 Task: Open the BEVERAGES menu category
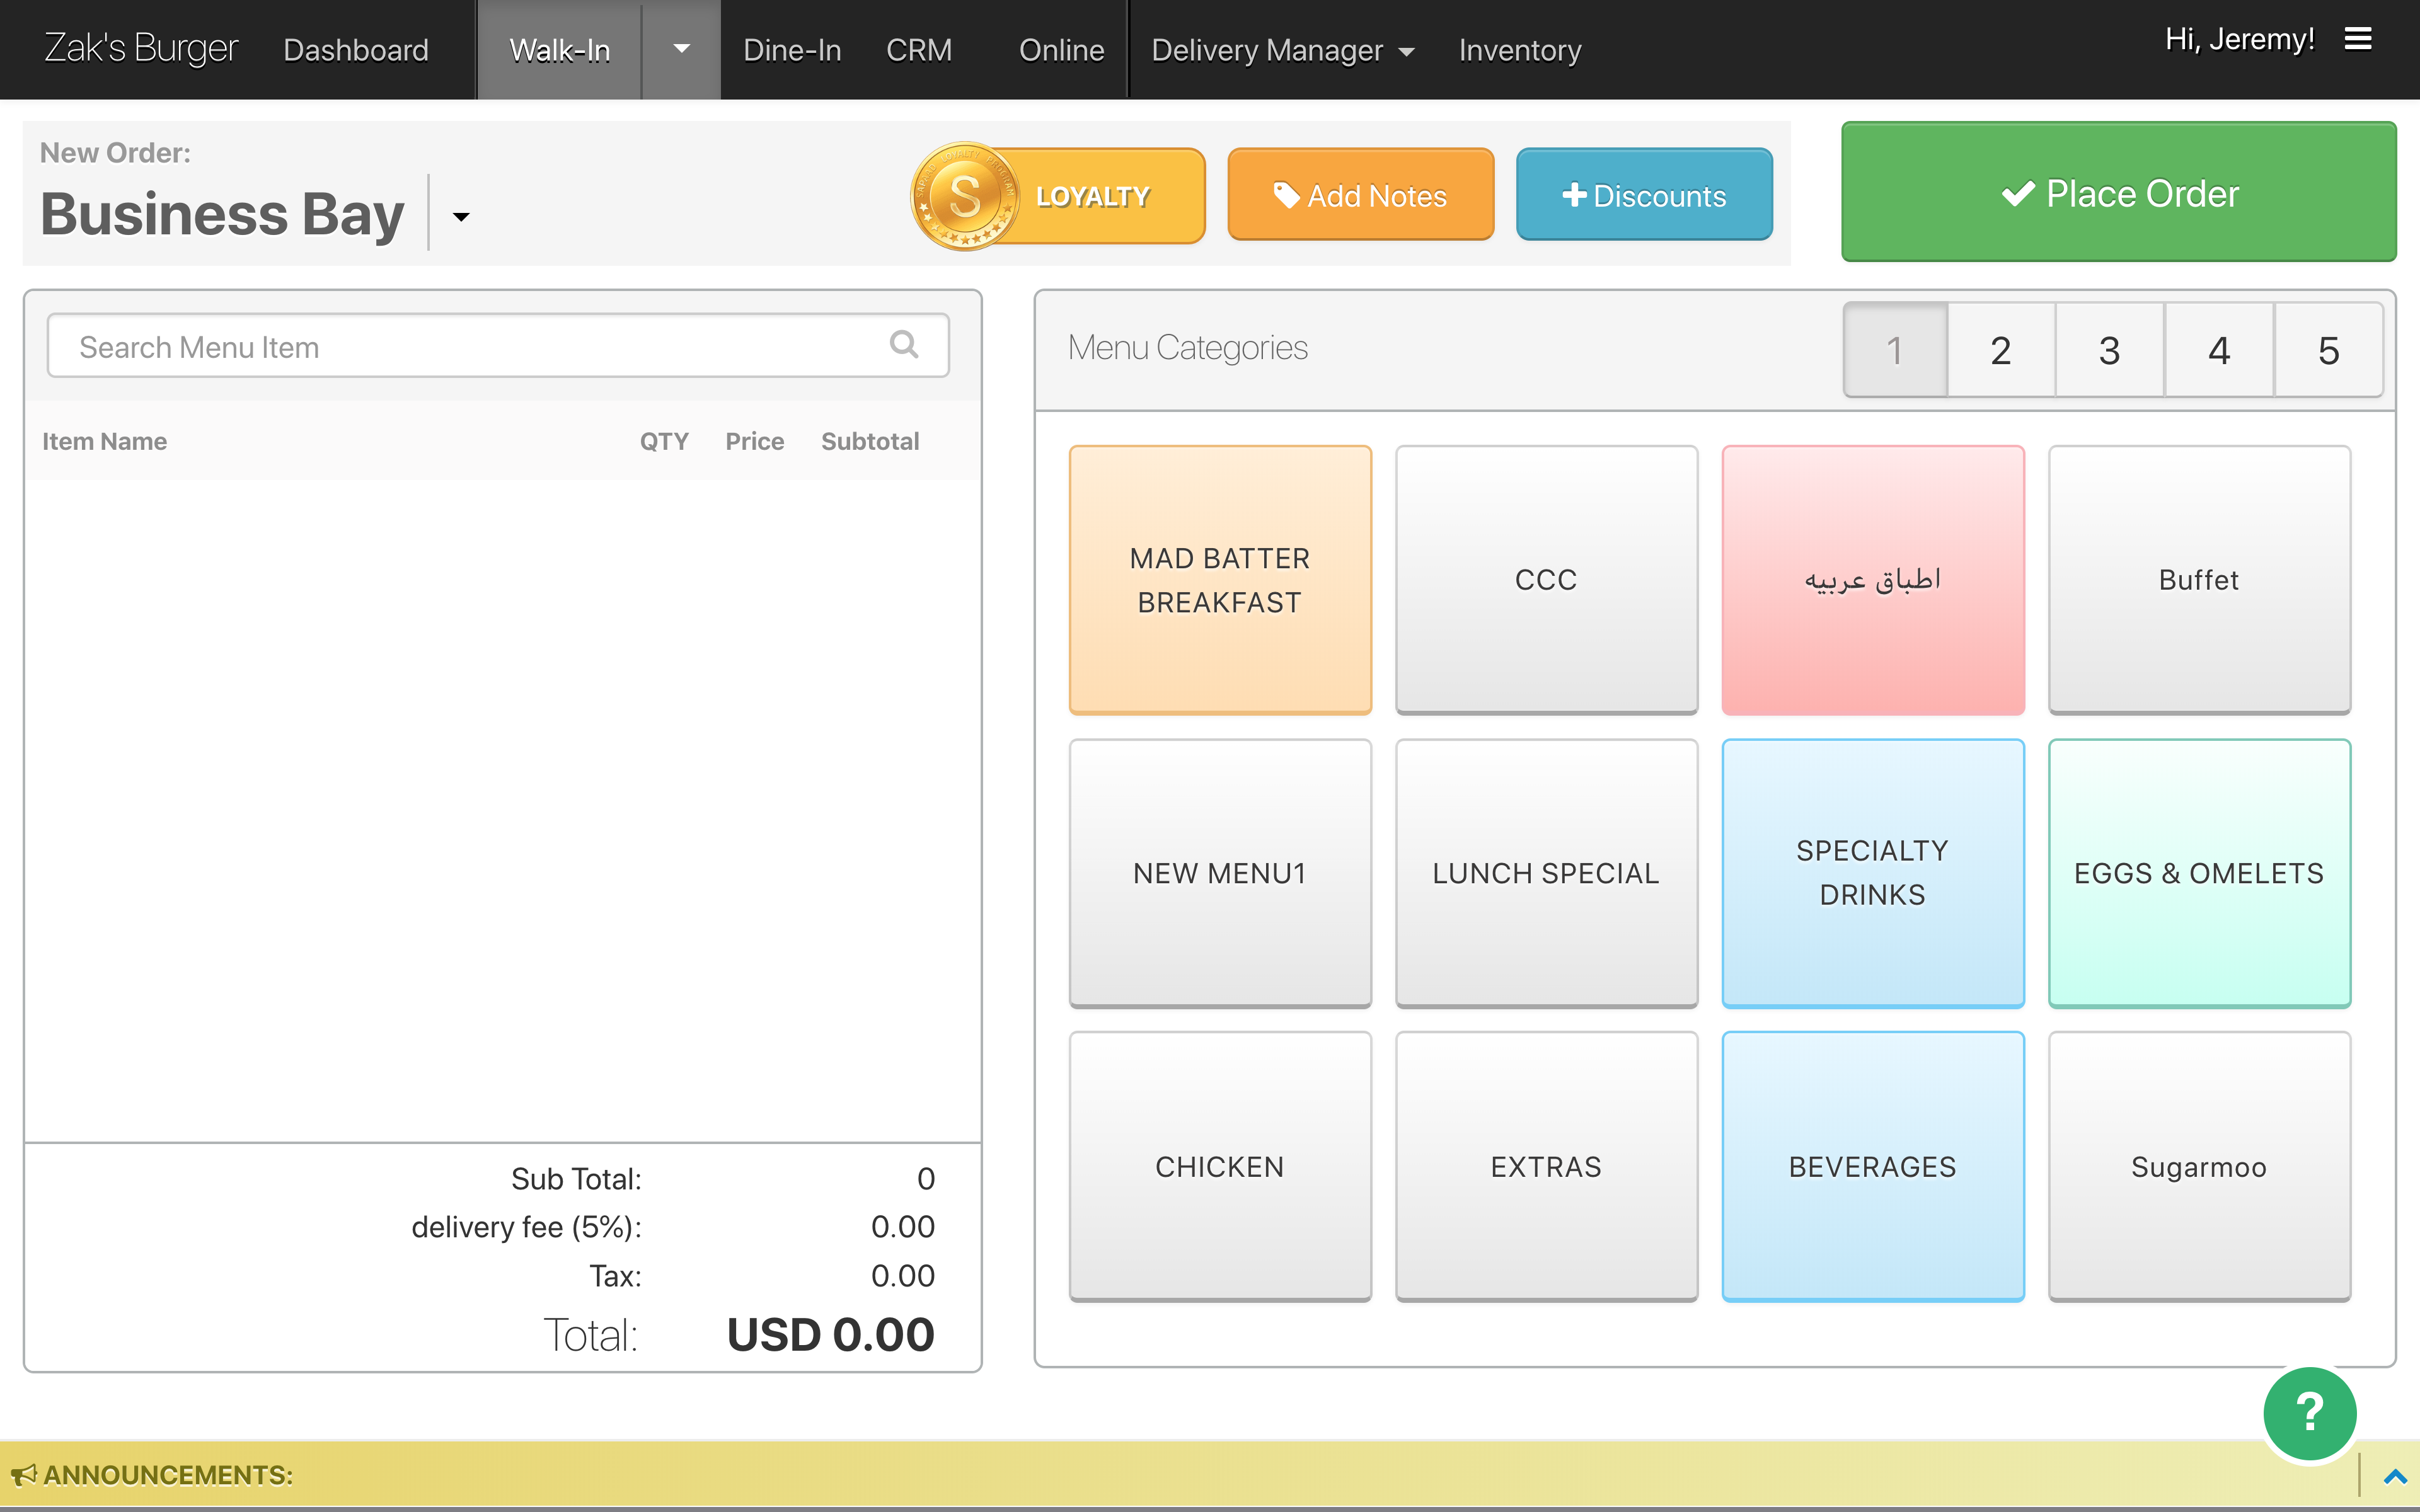pos(1872,1166)
